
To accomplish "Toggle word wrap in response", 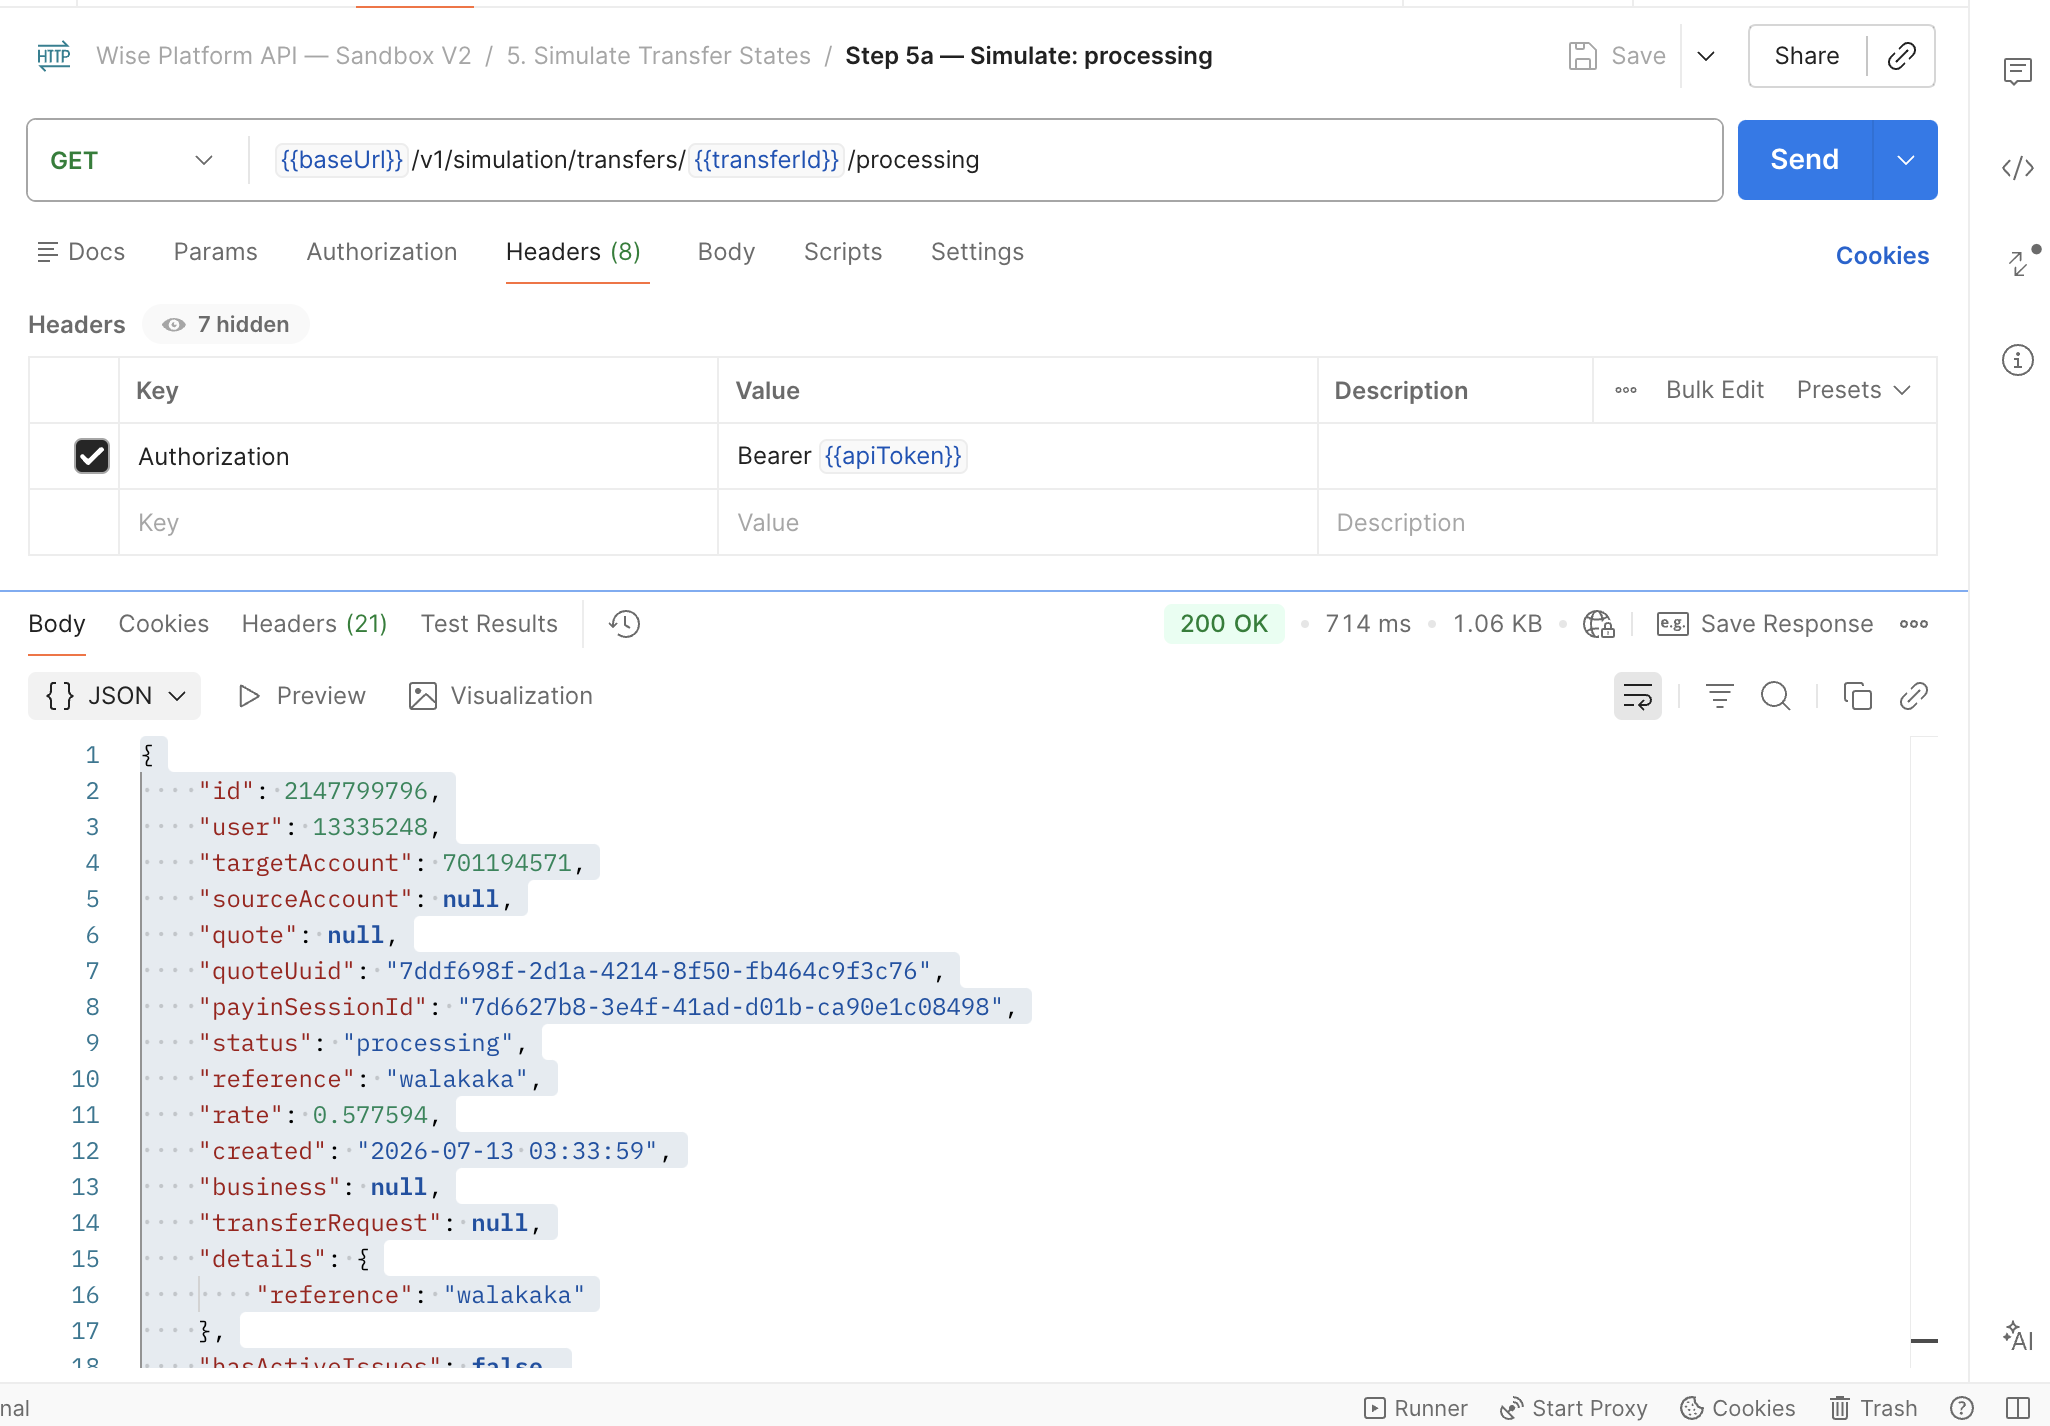I will [x=1638, y=696].
